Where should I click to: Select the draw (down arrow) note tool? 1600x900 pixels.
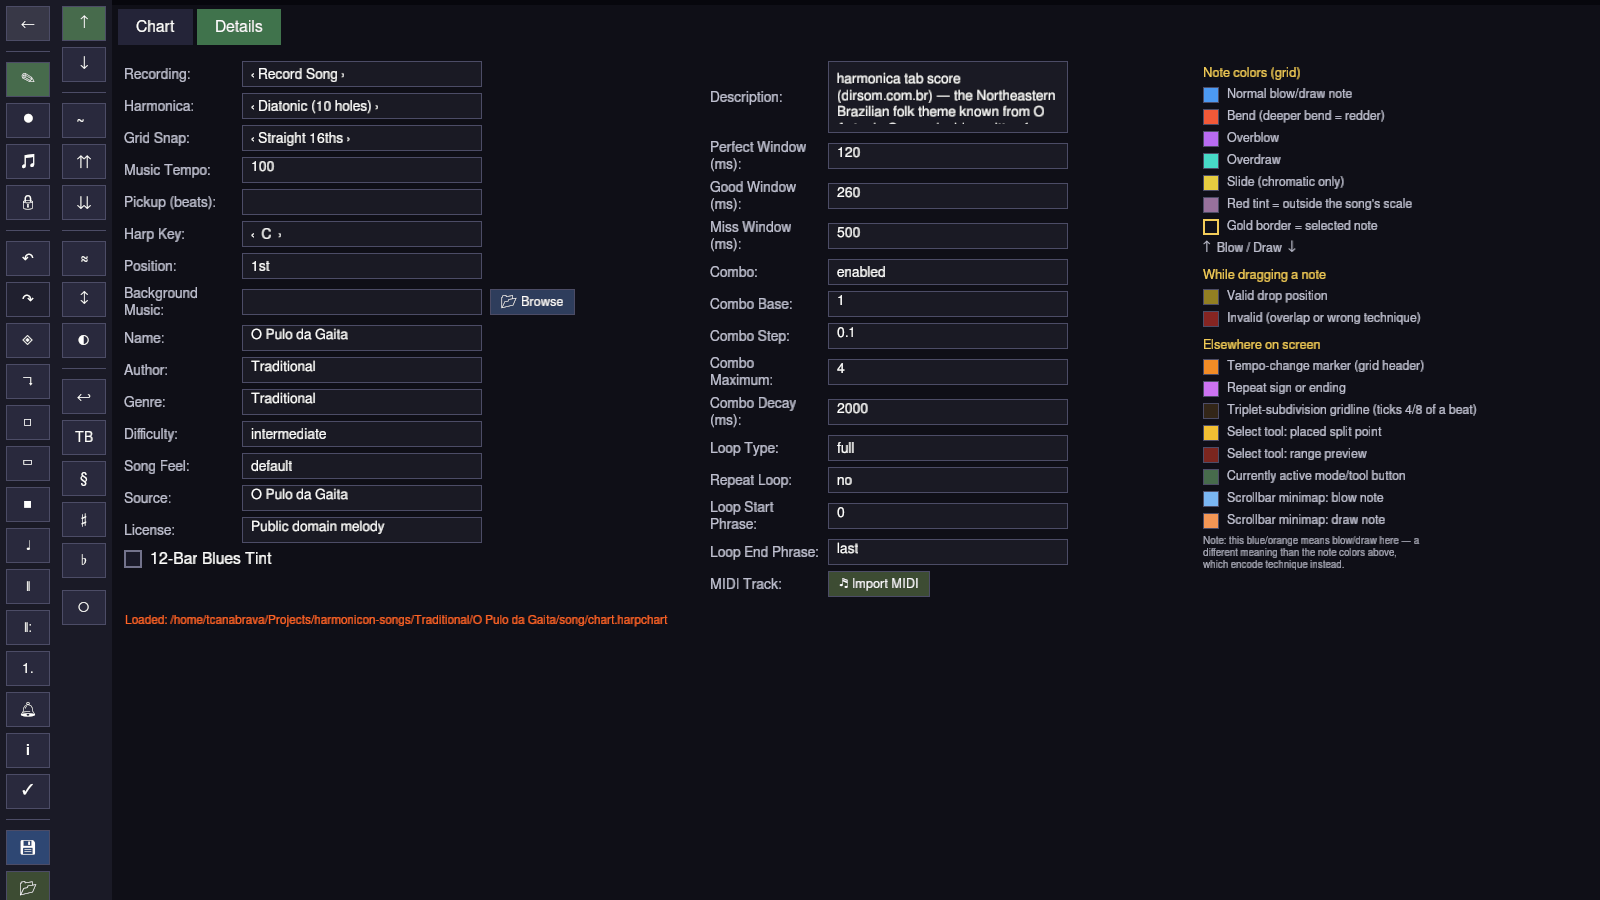pyautogui.click(x=84, y=64)
